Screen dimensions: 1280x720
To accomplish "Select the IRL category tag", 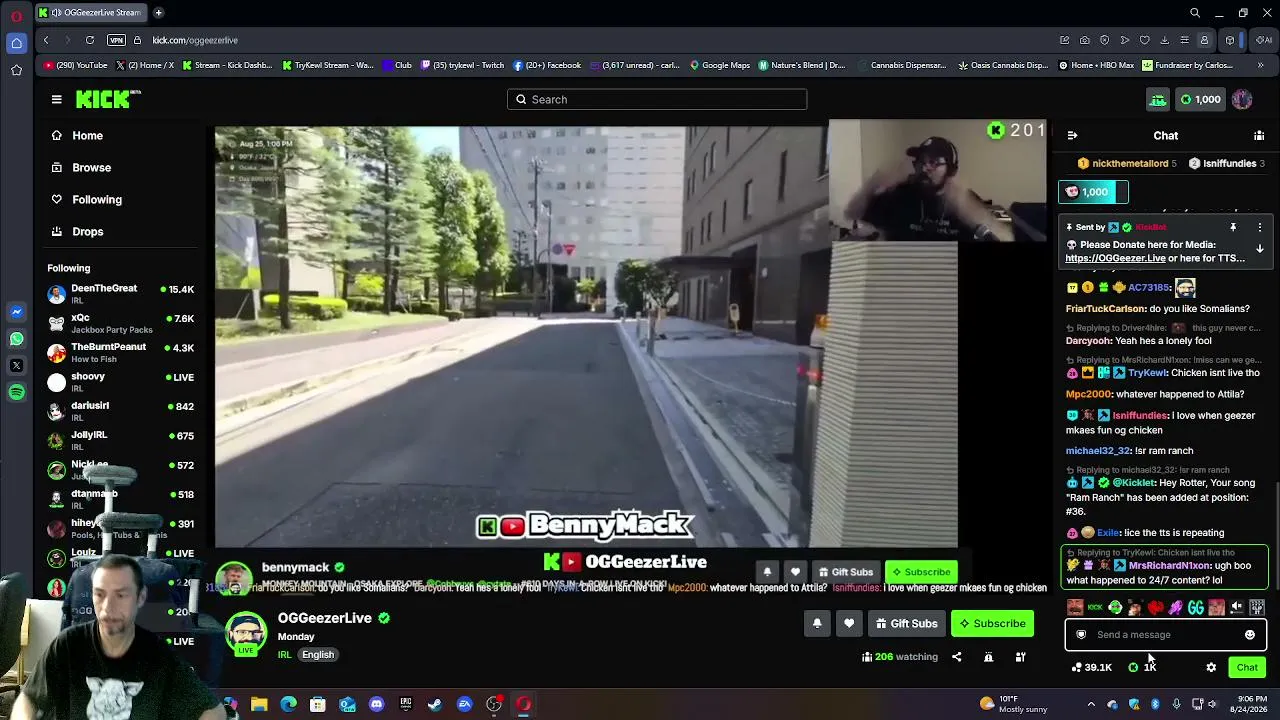I will tap(284, 655).
